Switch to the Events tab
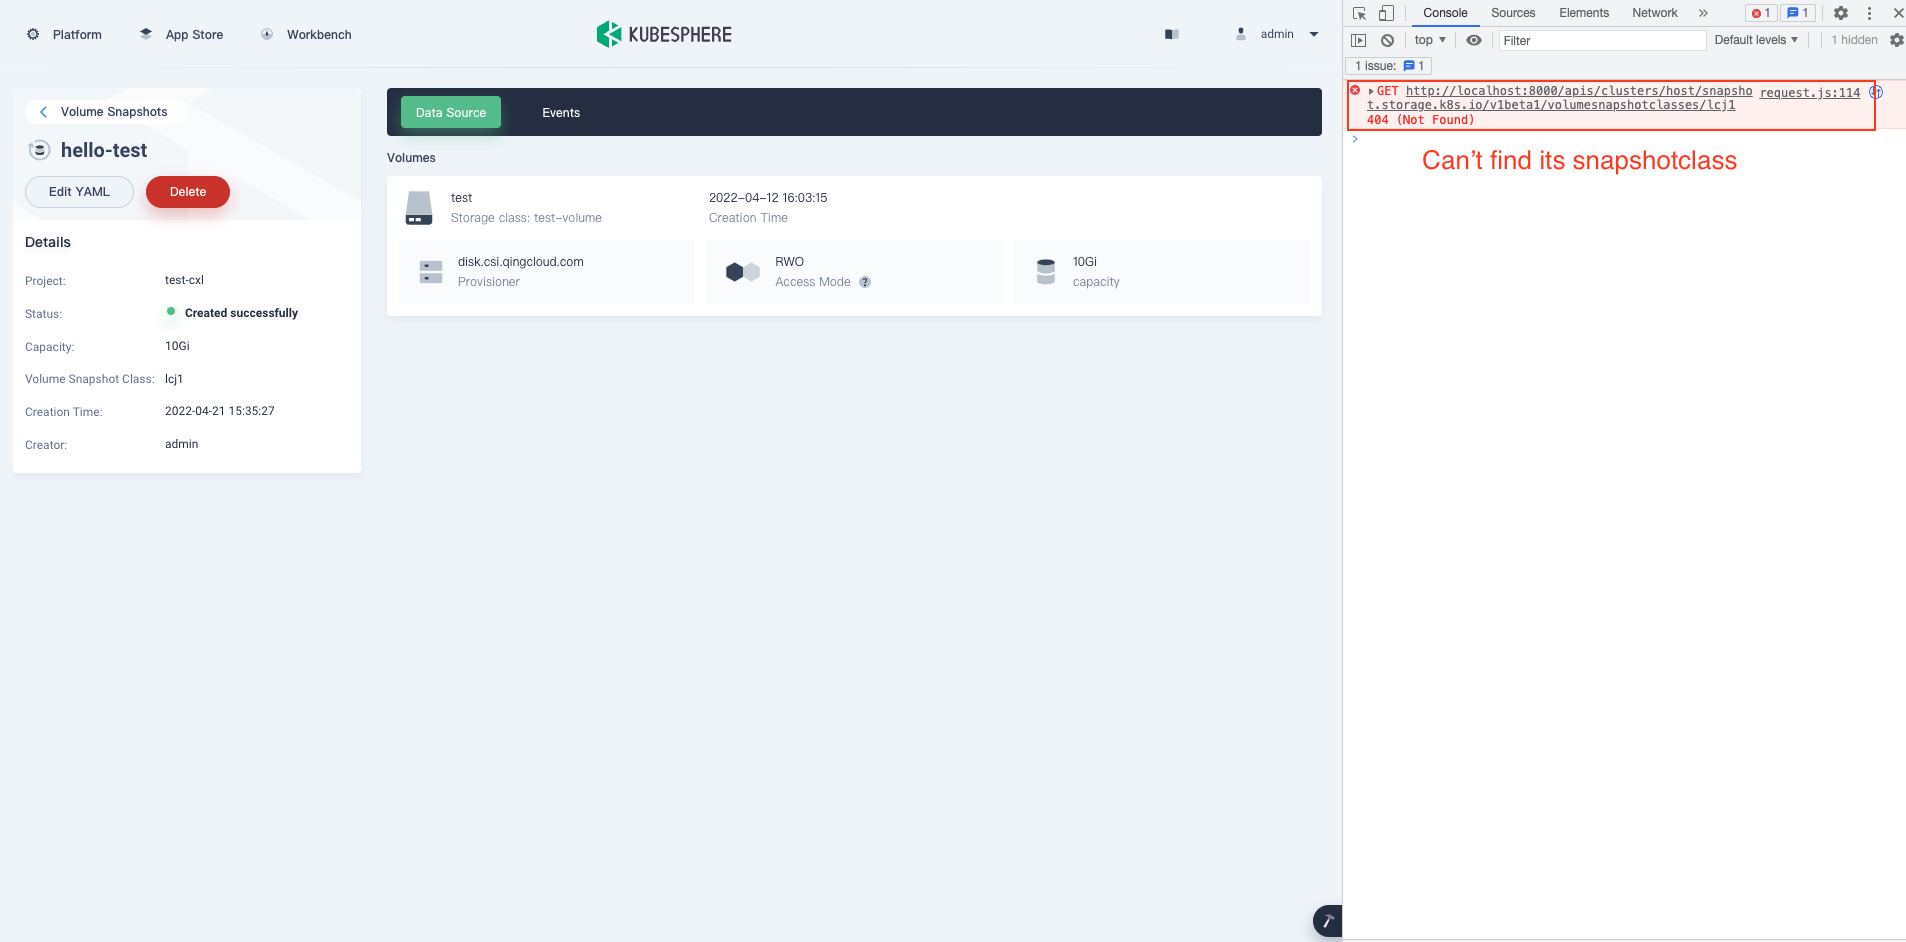 pyautogui.click(x=561, y=112)
